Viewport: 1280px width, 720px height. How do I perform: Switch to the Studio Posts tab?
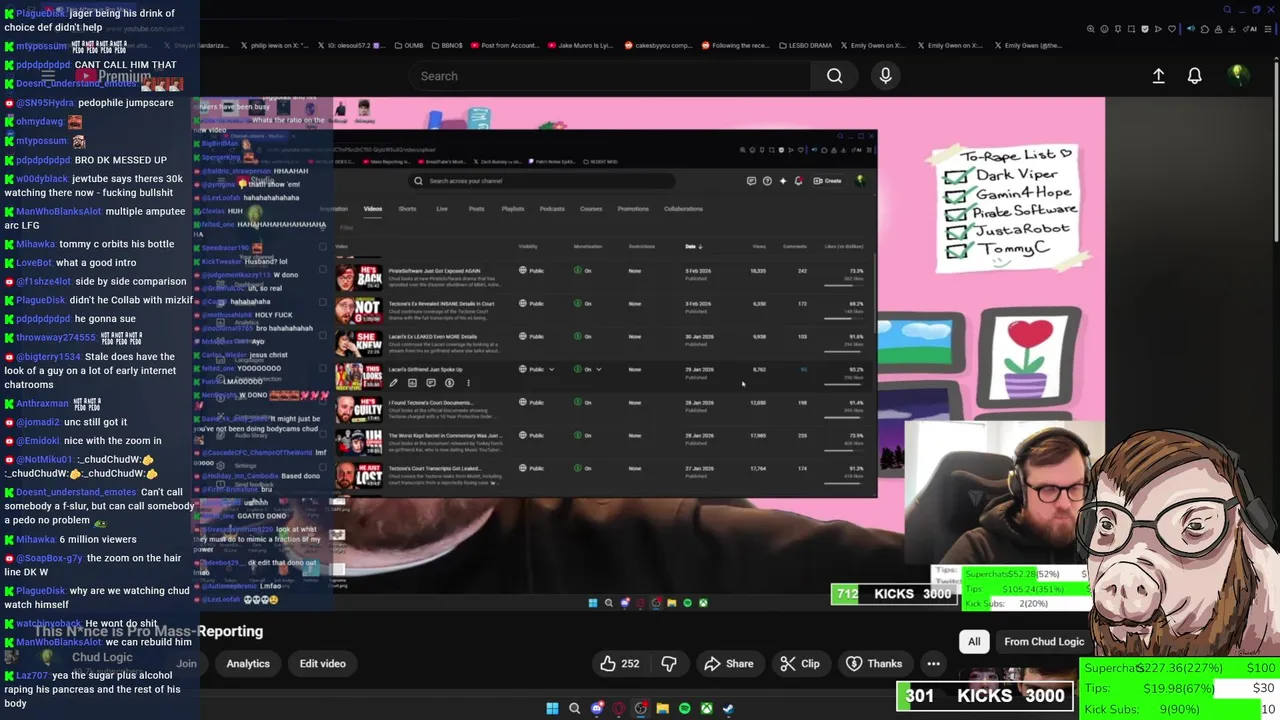(476, 209)
